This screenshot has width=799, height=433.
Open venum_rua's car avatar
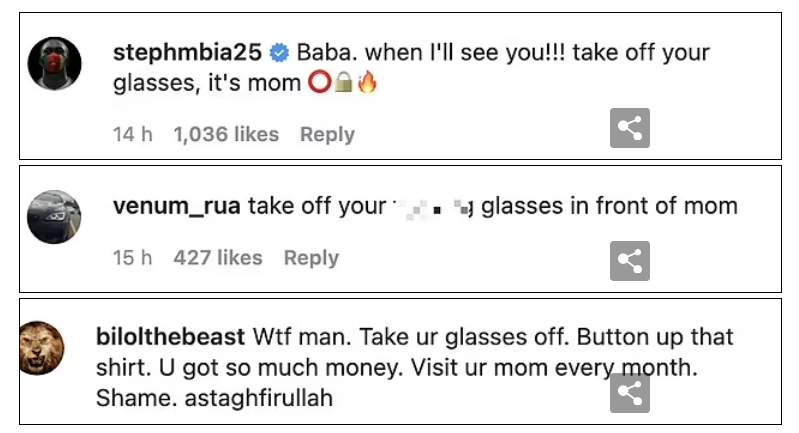pos(52,215)
